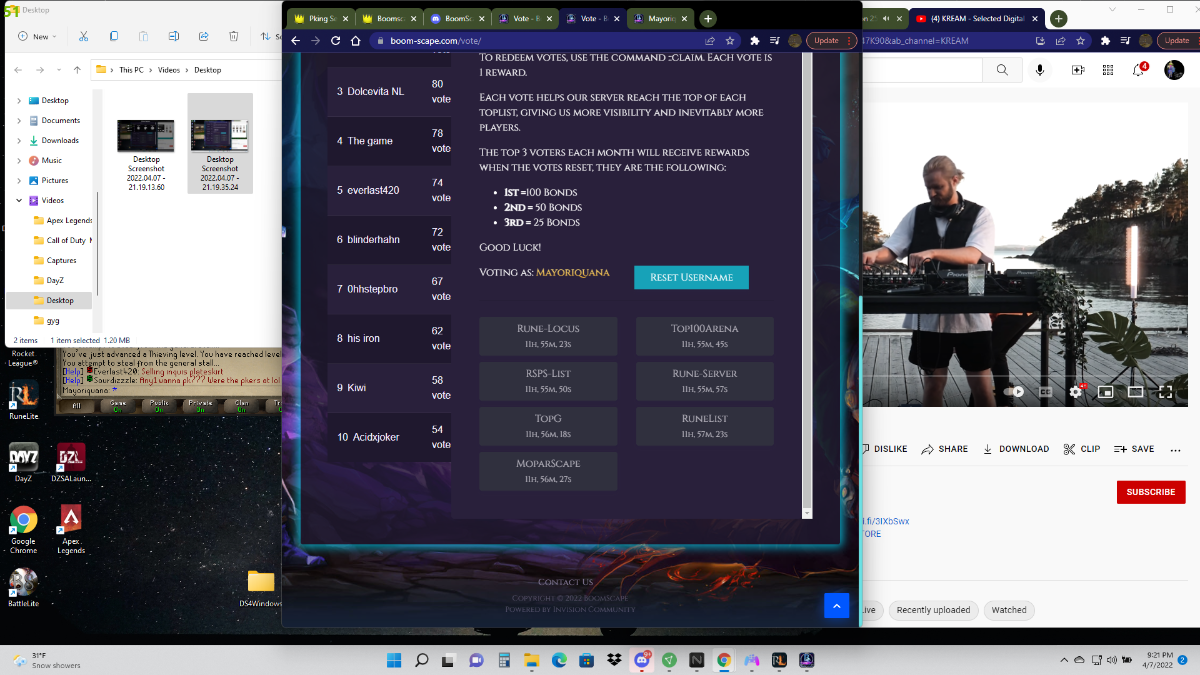The height and width of the screenshot is (675, 1200).
Task: Select Recently uploaded chip on YouTube
Action: (933, 610)
